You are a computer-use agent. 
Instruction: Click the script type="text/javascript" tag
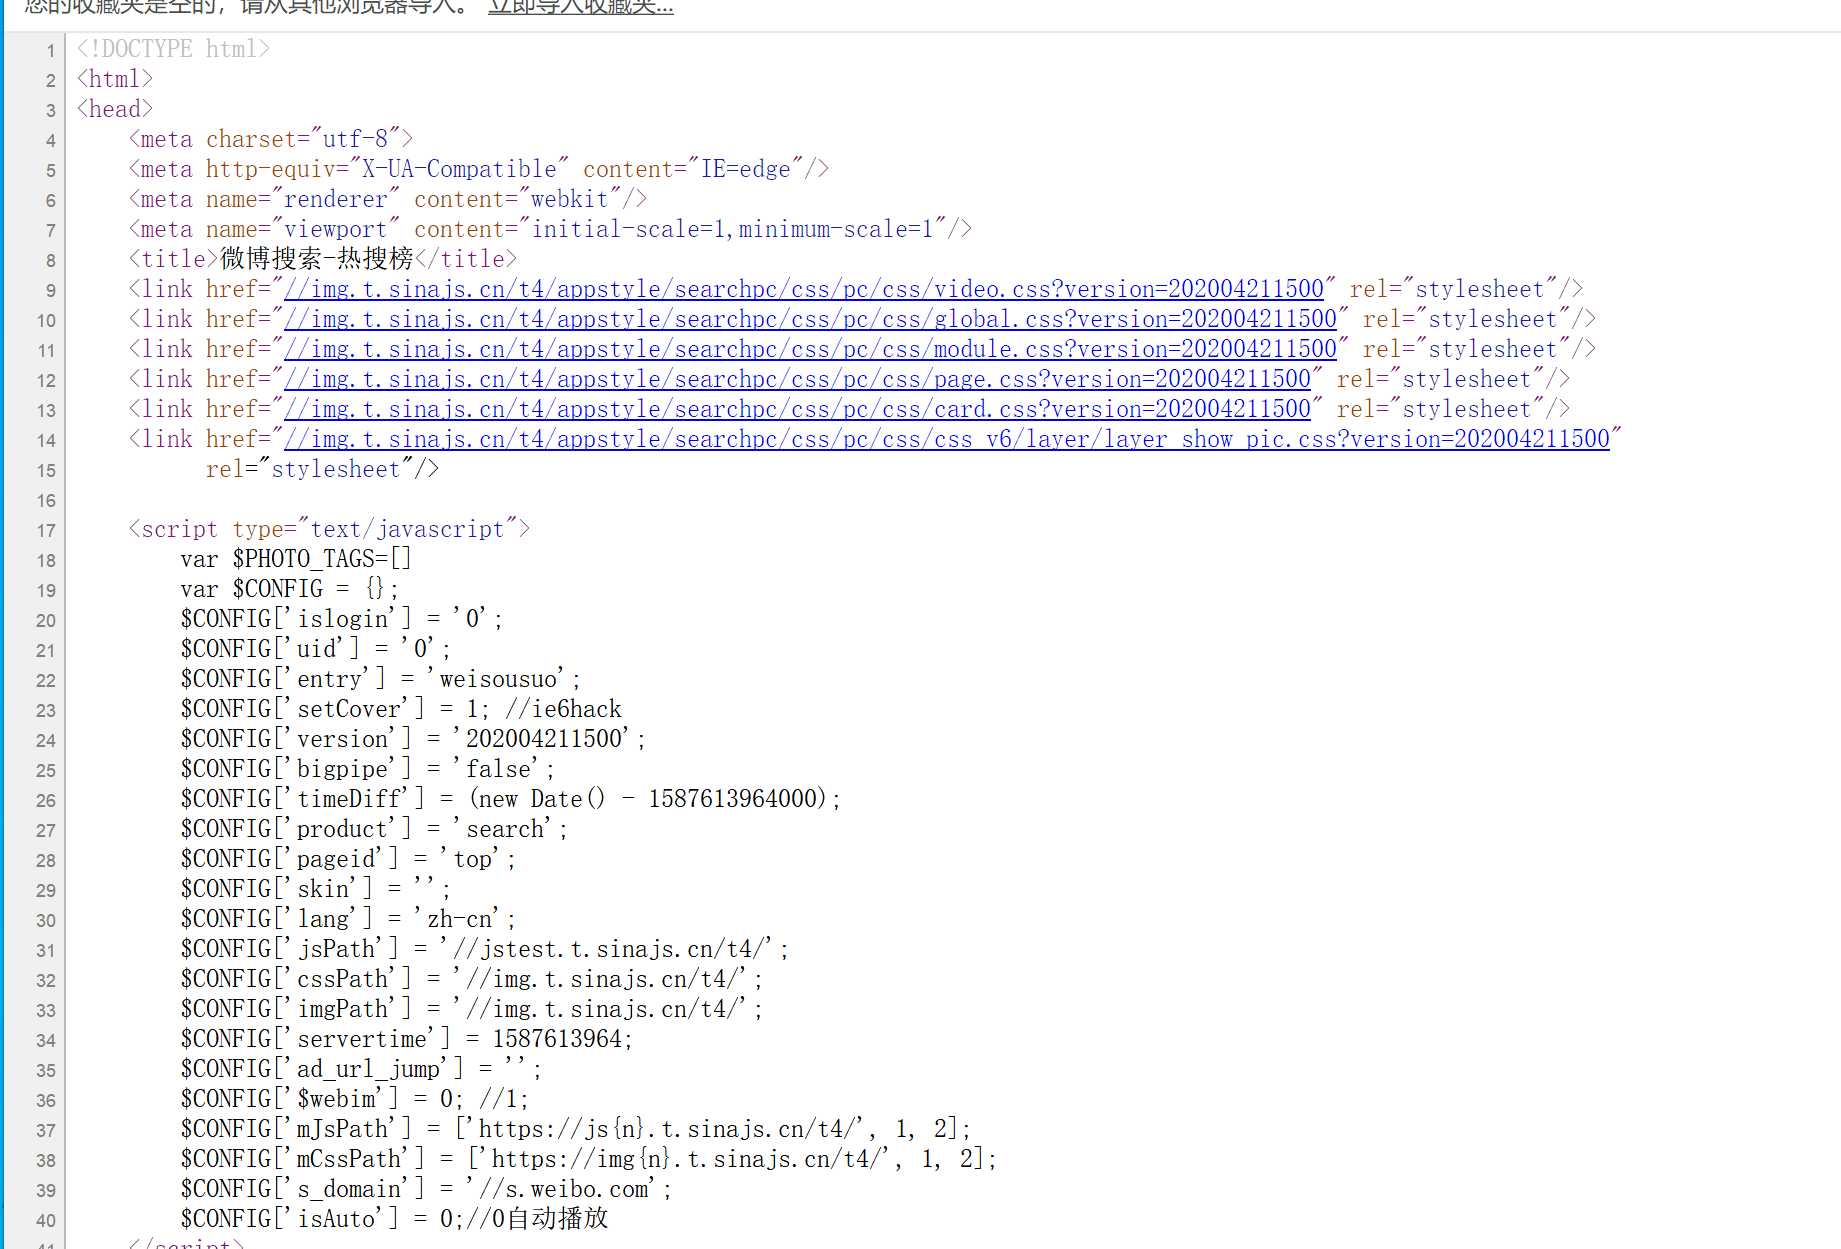(329, 529)
